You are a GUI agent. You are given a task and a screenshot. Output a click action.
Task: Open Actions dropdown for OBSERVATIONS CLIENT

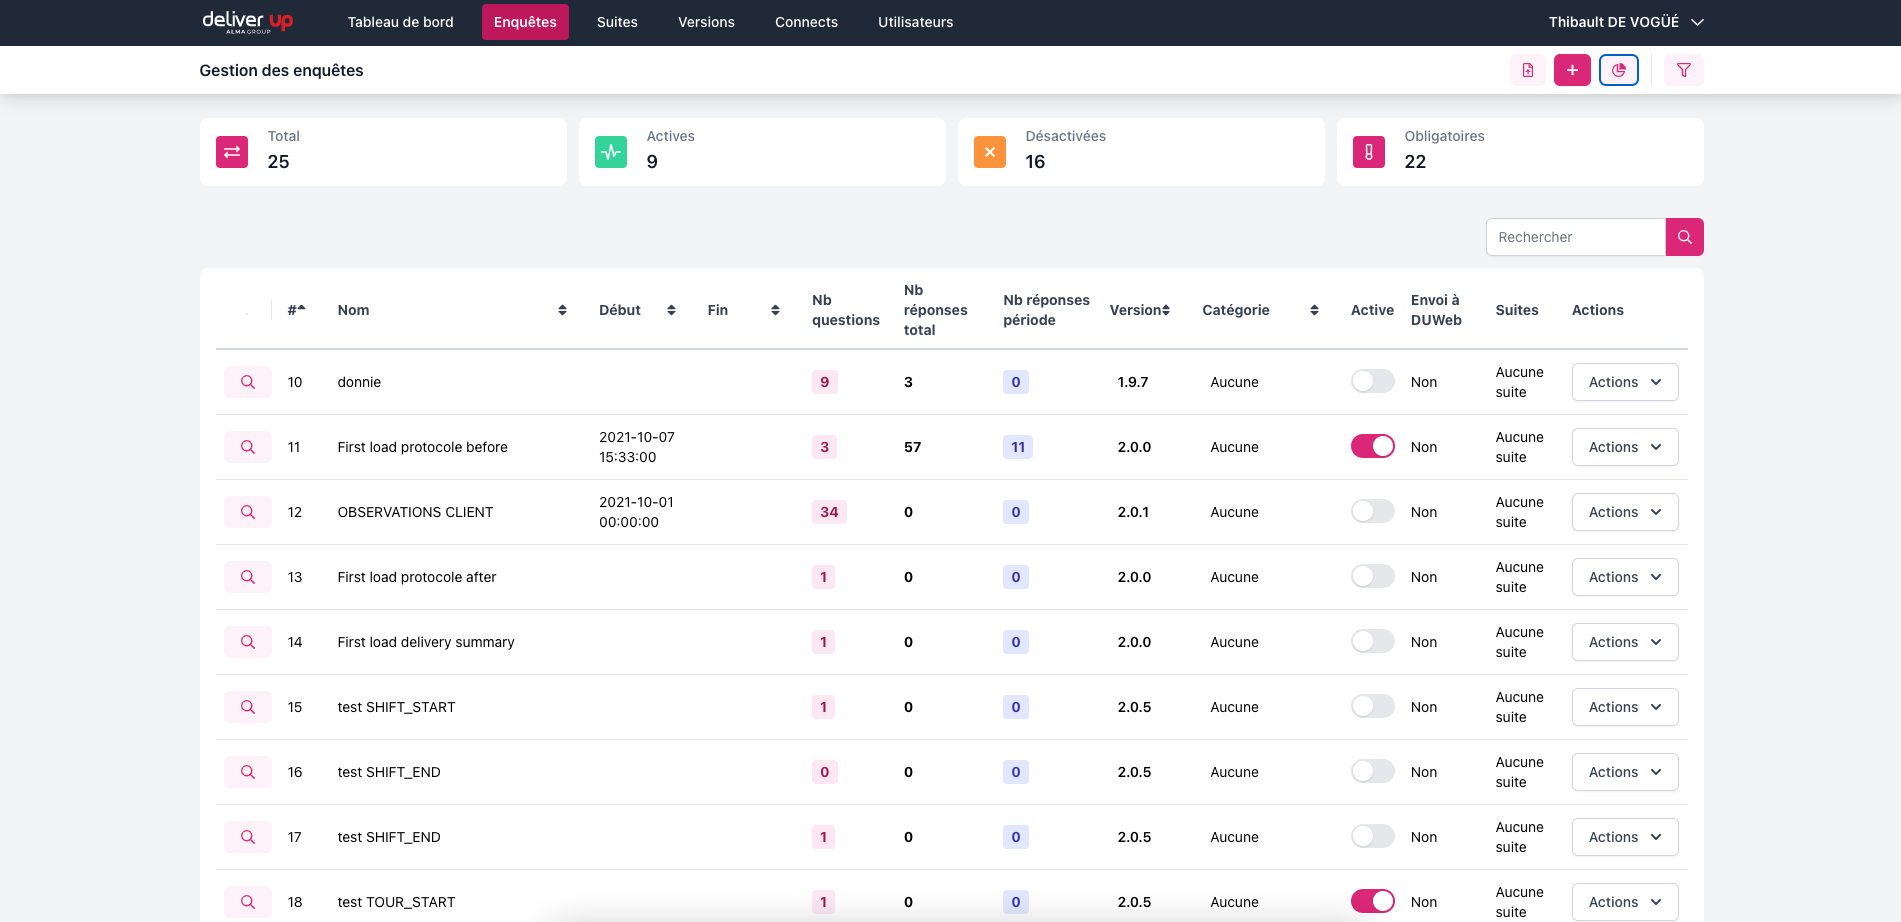click(1625, 512)
